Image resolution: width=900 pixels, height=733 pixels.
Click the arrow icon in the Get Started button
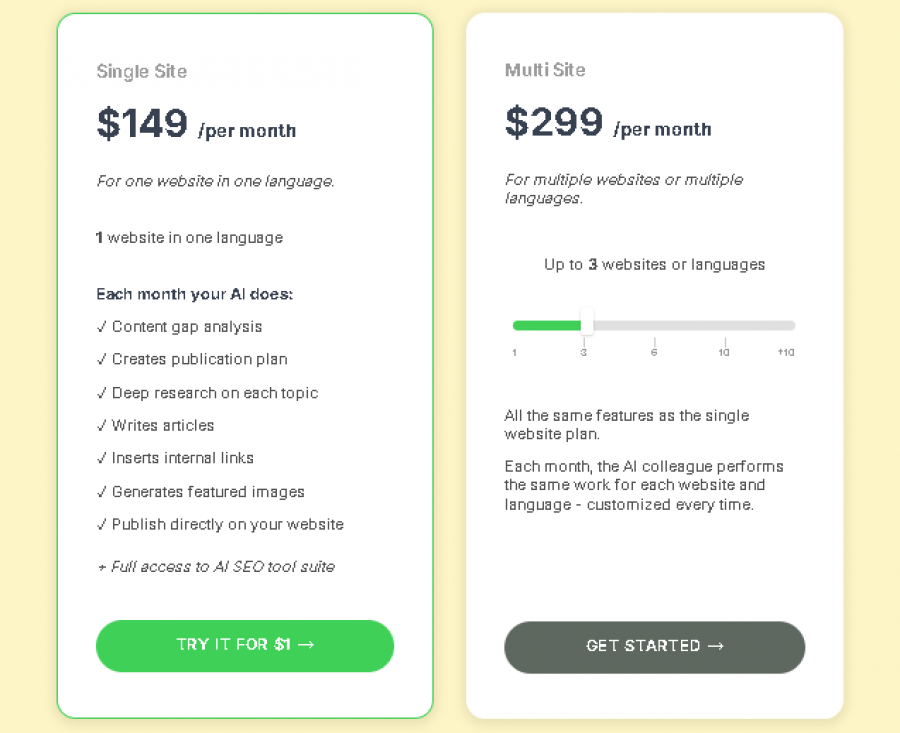pyautogui.click(x=715, y=646)
